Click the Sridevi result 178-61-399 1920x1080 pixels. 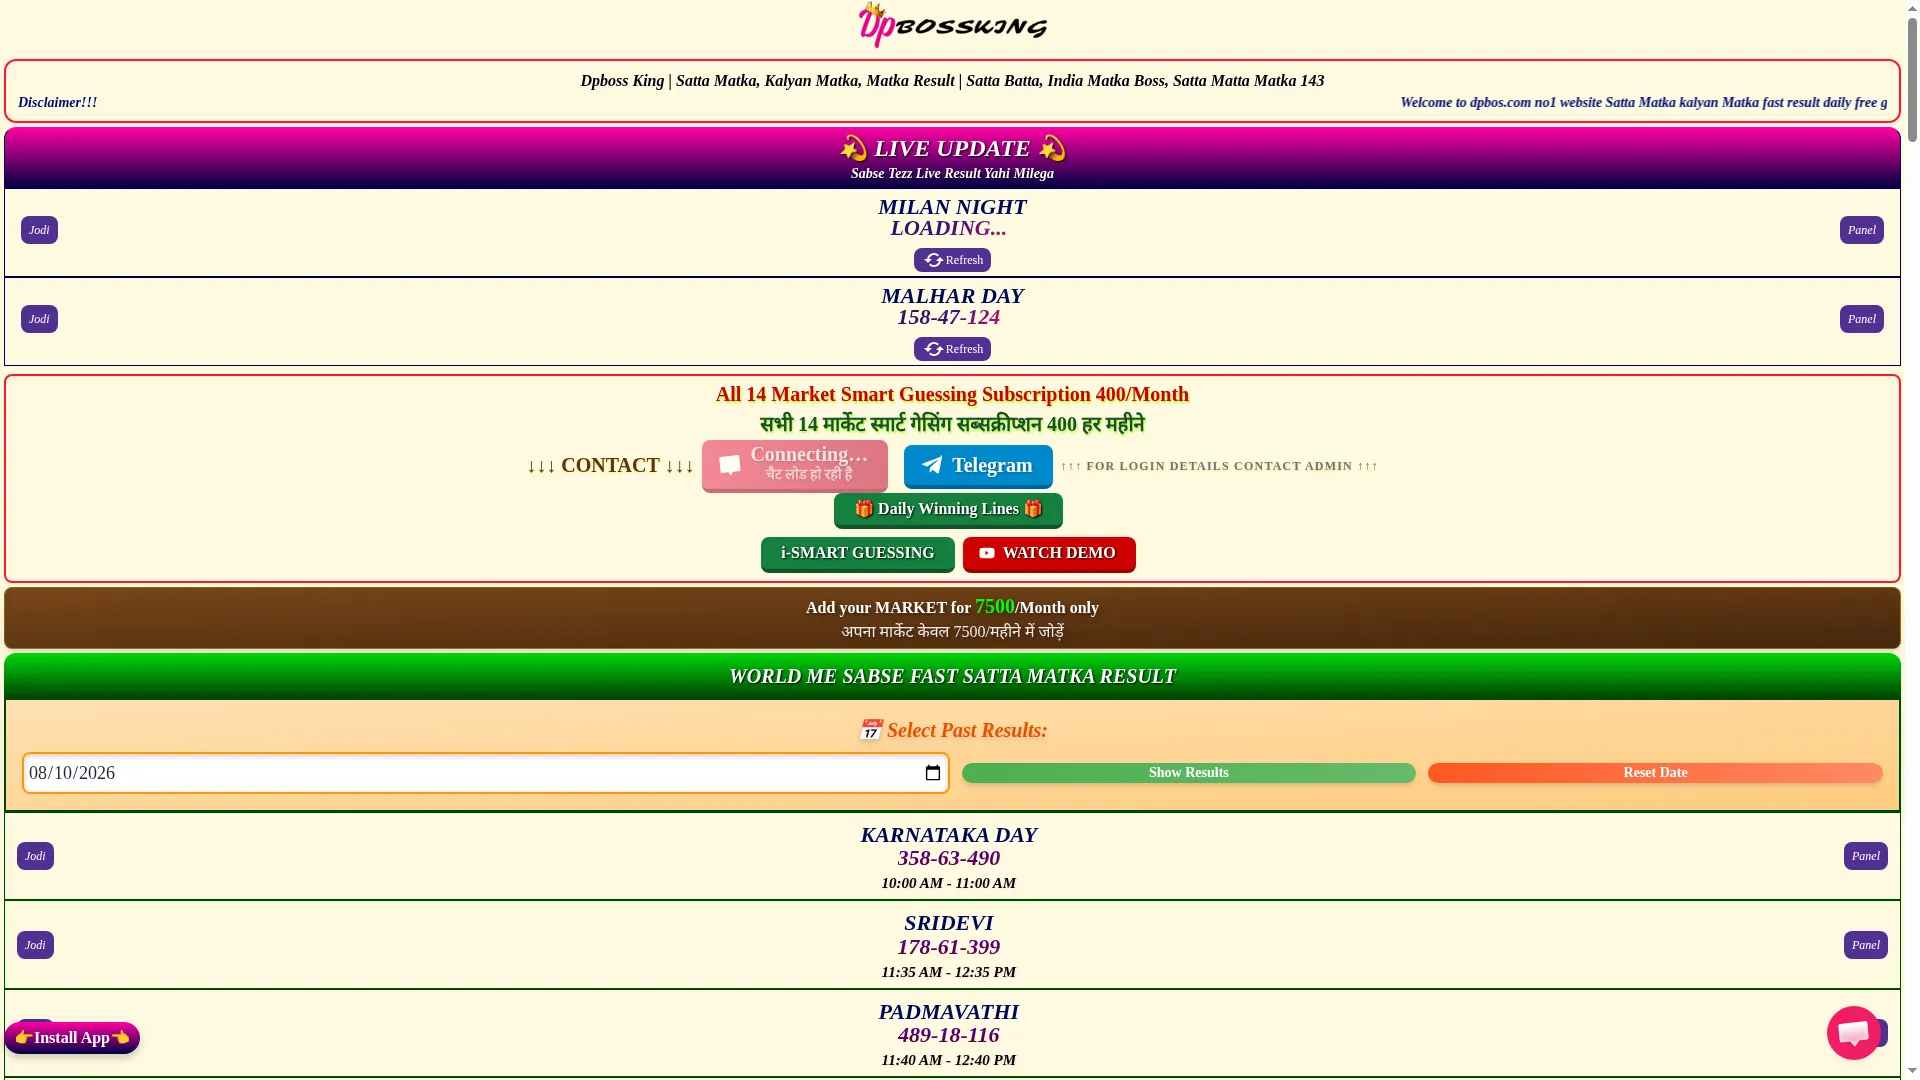[949, 947]
